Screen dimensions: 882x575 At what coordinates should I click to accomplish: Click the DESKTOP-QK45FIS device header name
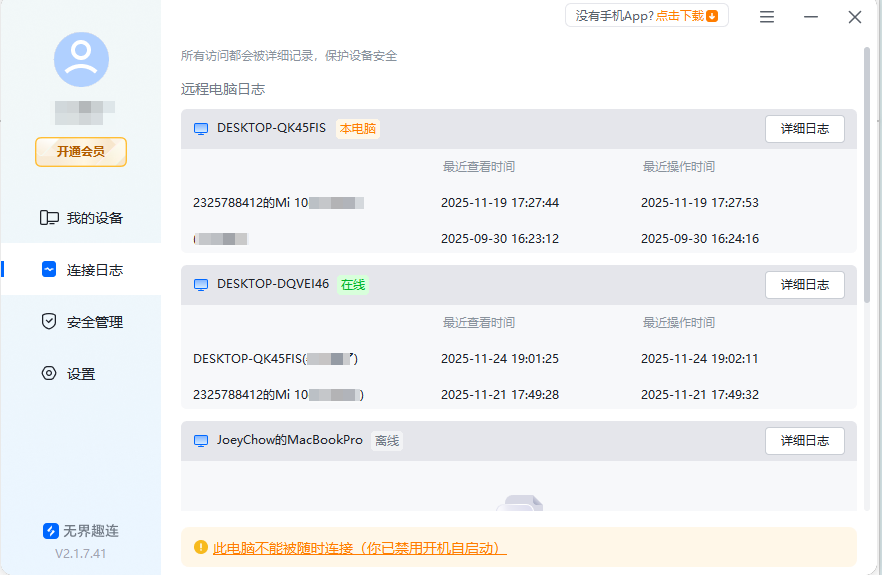(271, 128)
